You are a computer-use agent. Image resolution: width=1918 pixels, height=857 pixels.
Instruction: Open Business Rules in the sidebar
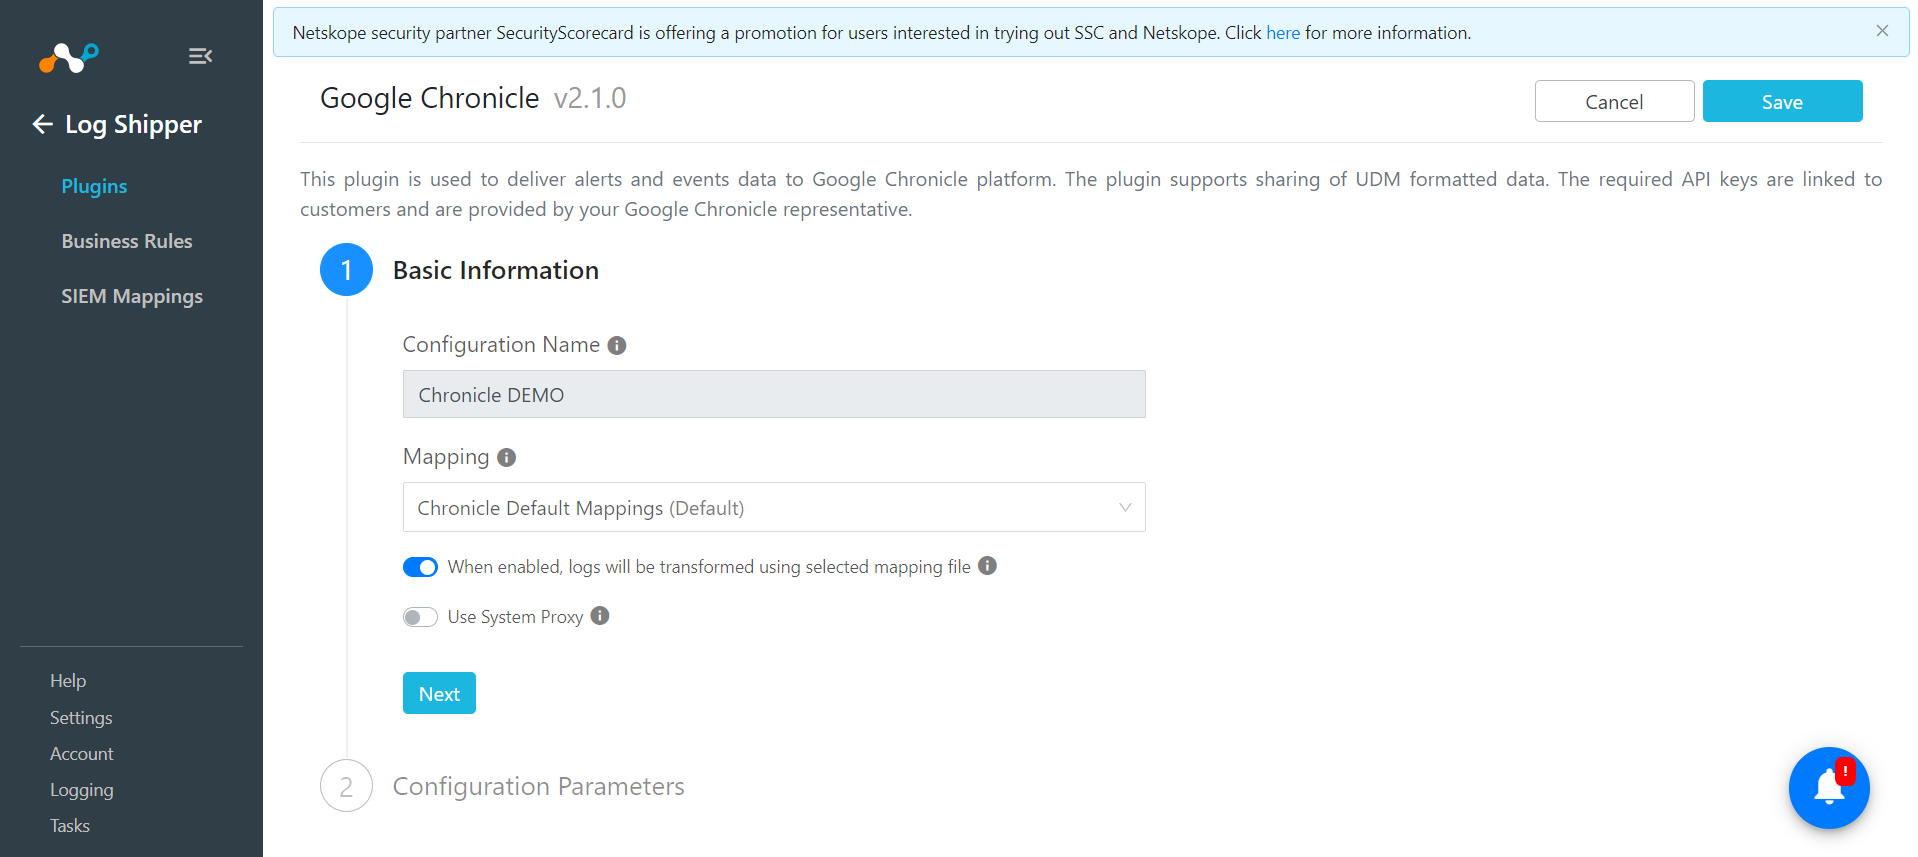pos(127,241)
